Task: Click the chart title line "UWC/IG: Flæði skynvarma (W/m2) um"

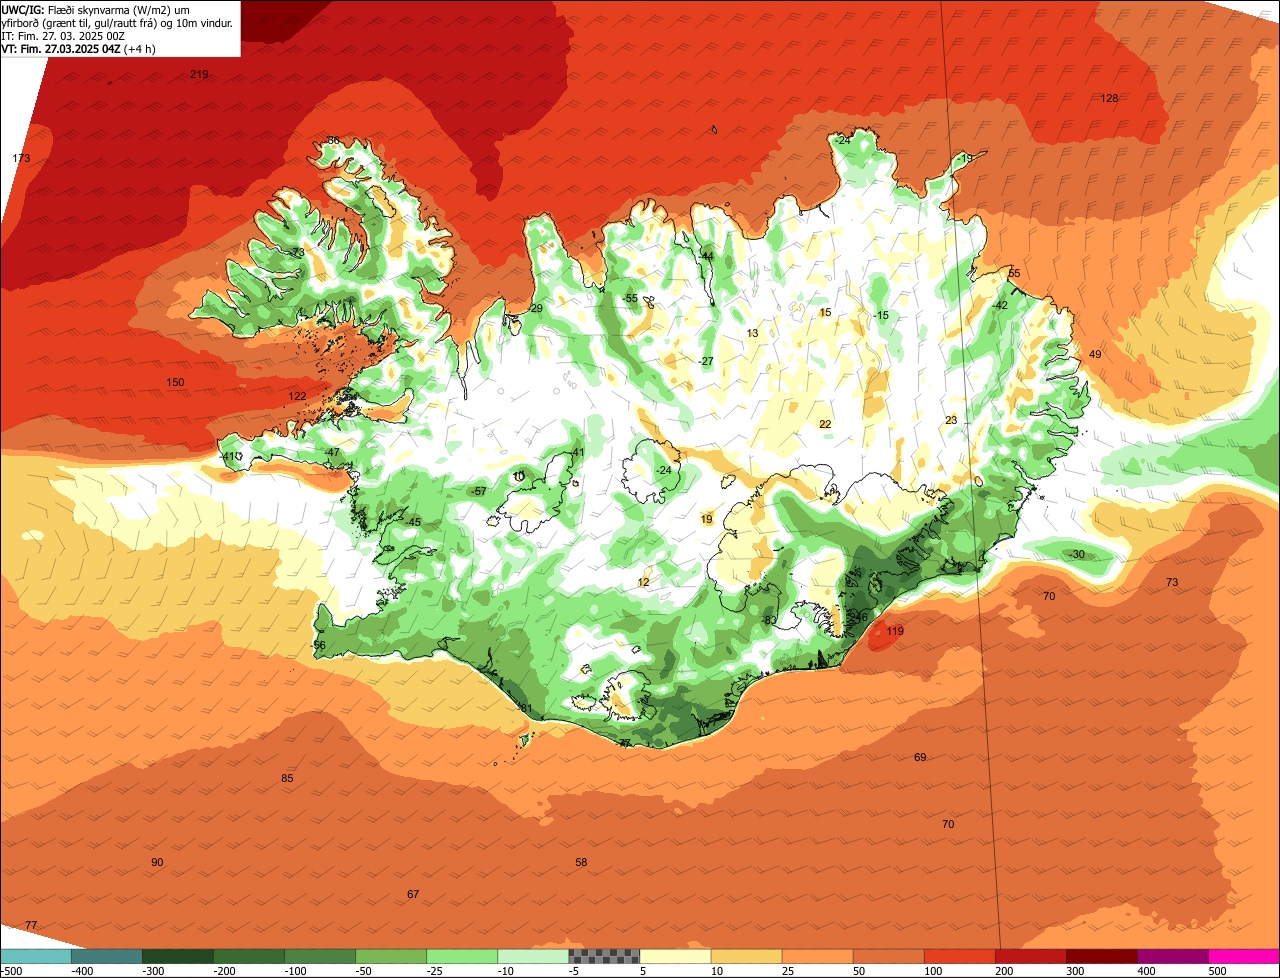Action: click(97, 9)
